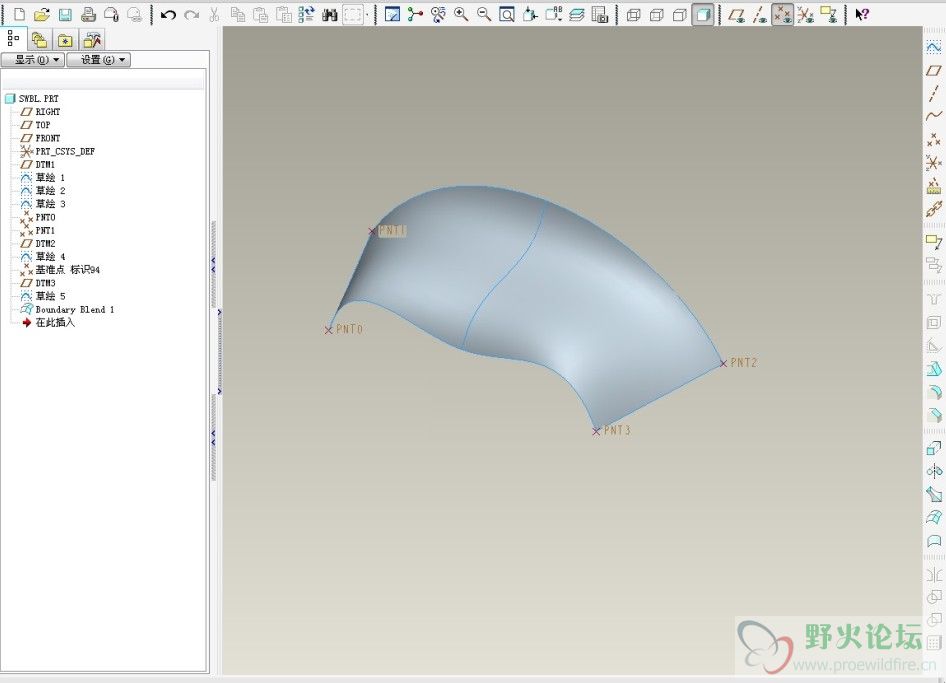This screenshot has width=946, height=683.
Task: Select the dashed selection box tool
Action: 352,14
